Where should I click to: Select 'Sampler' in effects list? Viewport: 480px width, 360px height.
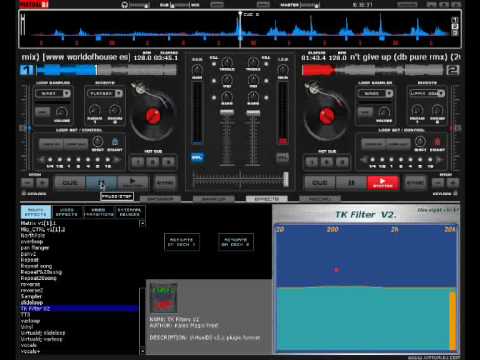click(31, 296)
